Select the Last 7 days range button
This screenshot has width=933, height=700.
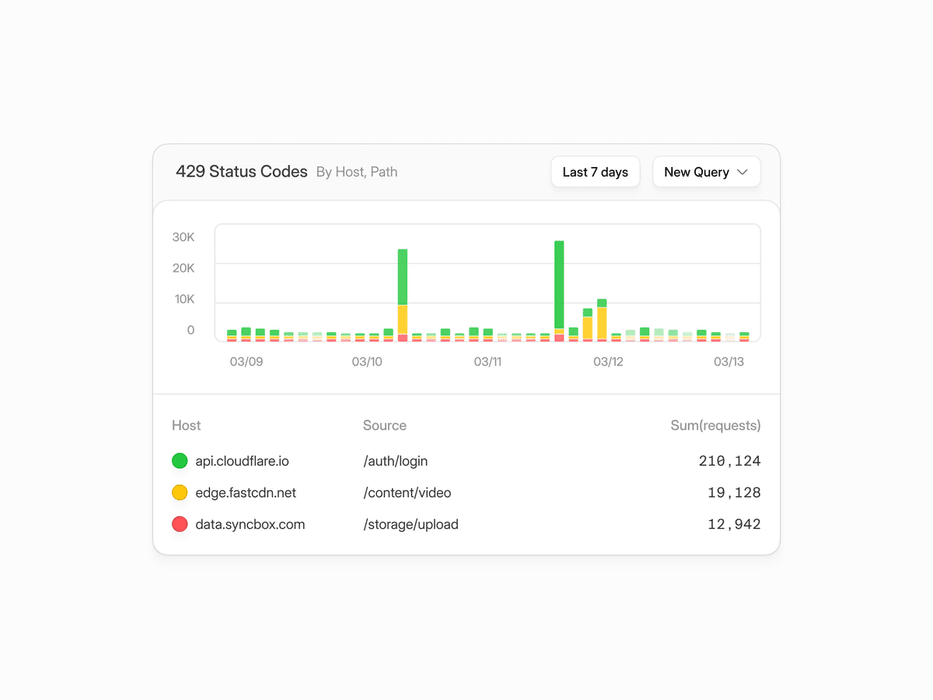coord(595,172)
